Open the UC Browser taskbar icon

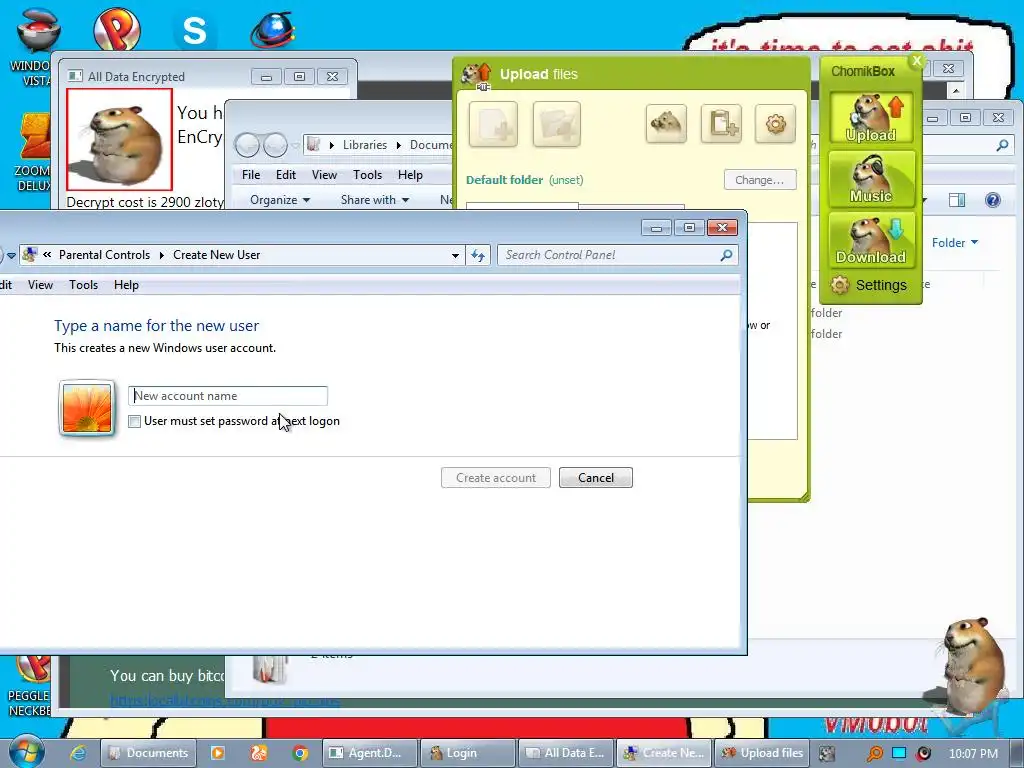[x=259, y=753]
